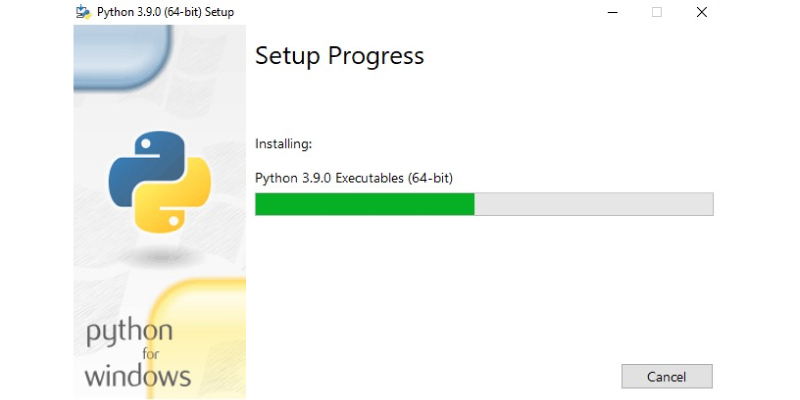Click the greyed-out maximize window button

pos(657,12)
